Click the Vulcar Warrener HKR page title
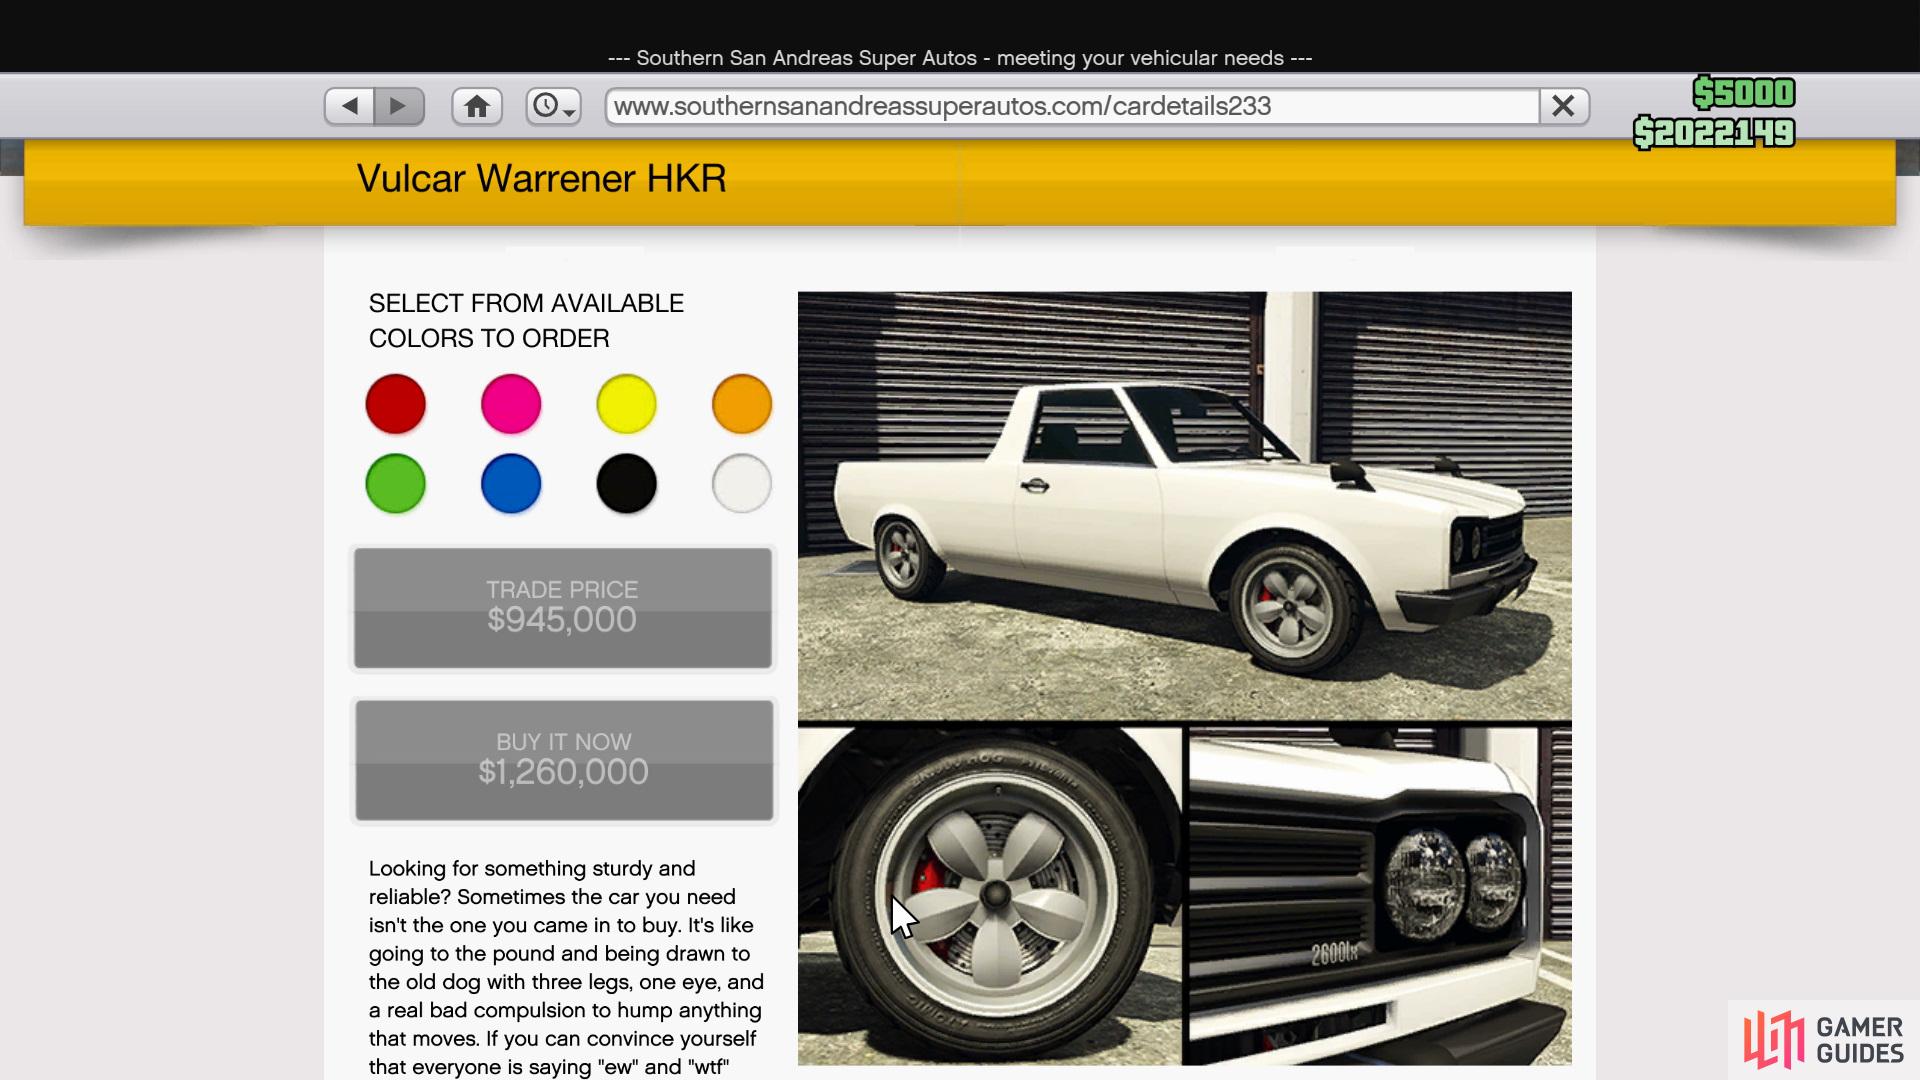The height and width of the screenshot is (1080, 1920). [x=541, y=179]
